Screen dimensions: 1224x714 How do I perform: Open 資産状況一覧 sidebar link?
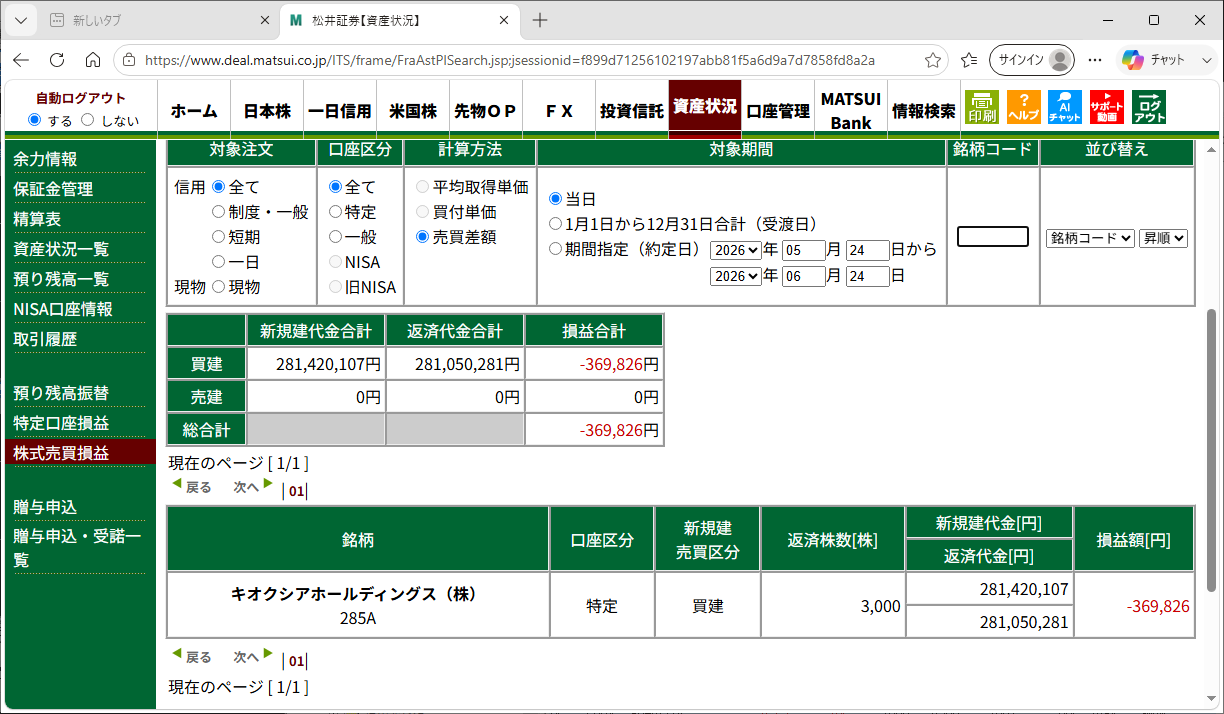point(61,249)
